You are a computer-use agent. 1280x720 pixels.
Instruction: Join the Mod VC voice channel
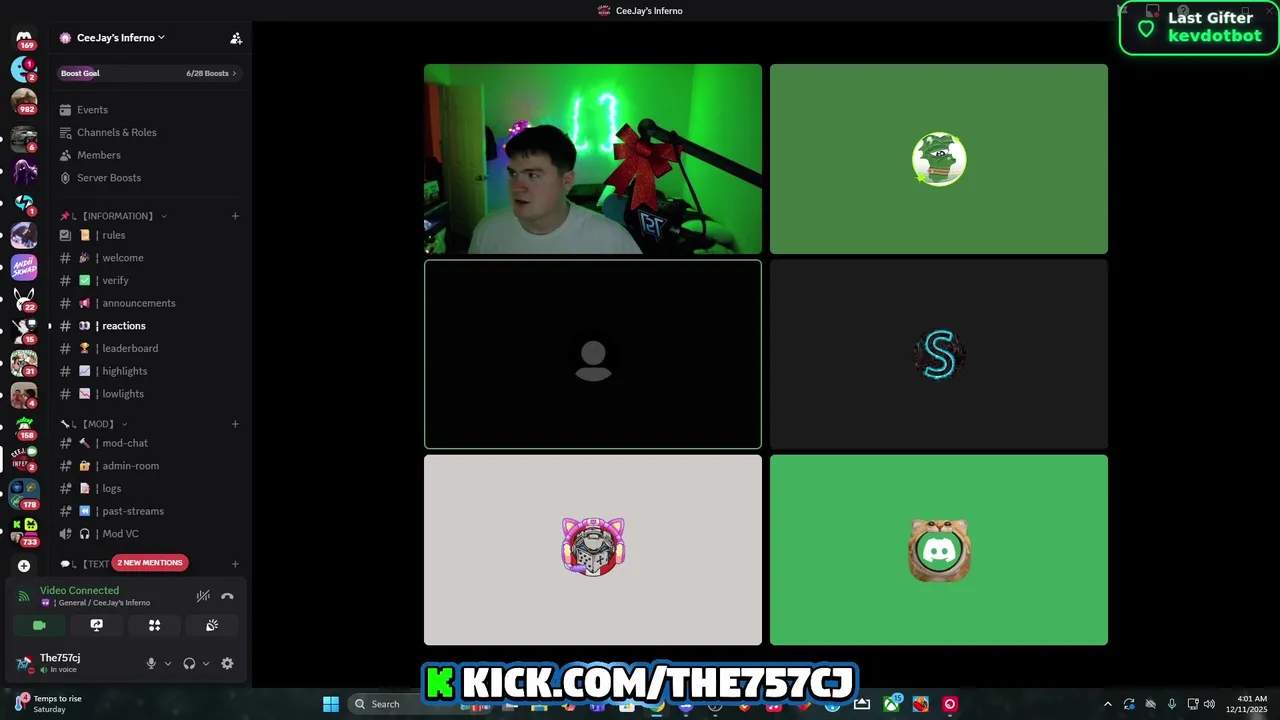click(x=148, y=534)
